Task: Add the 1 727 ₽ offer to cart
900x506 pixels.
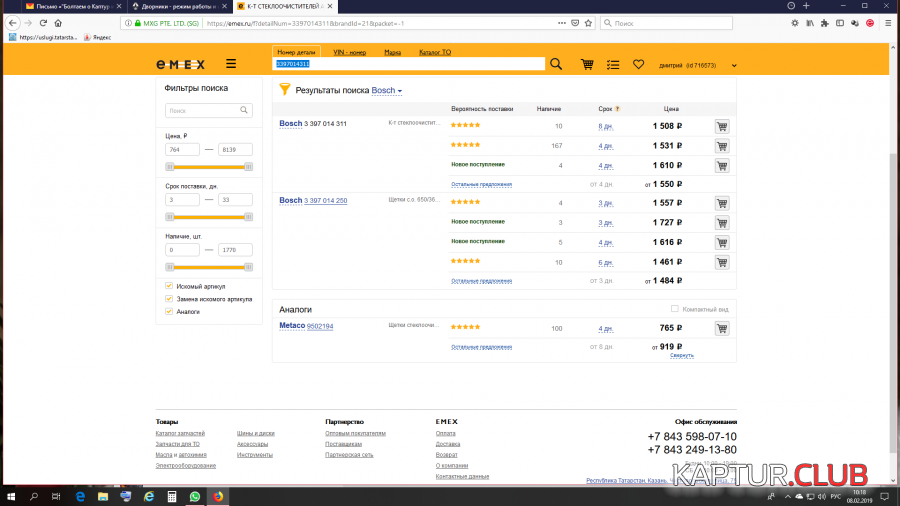Action: tap(722, 223)
